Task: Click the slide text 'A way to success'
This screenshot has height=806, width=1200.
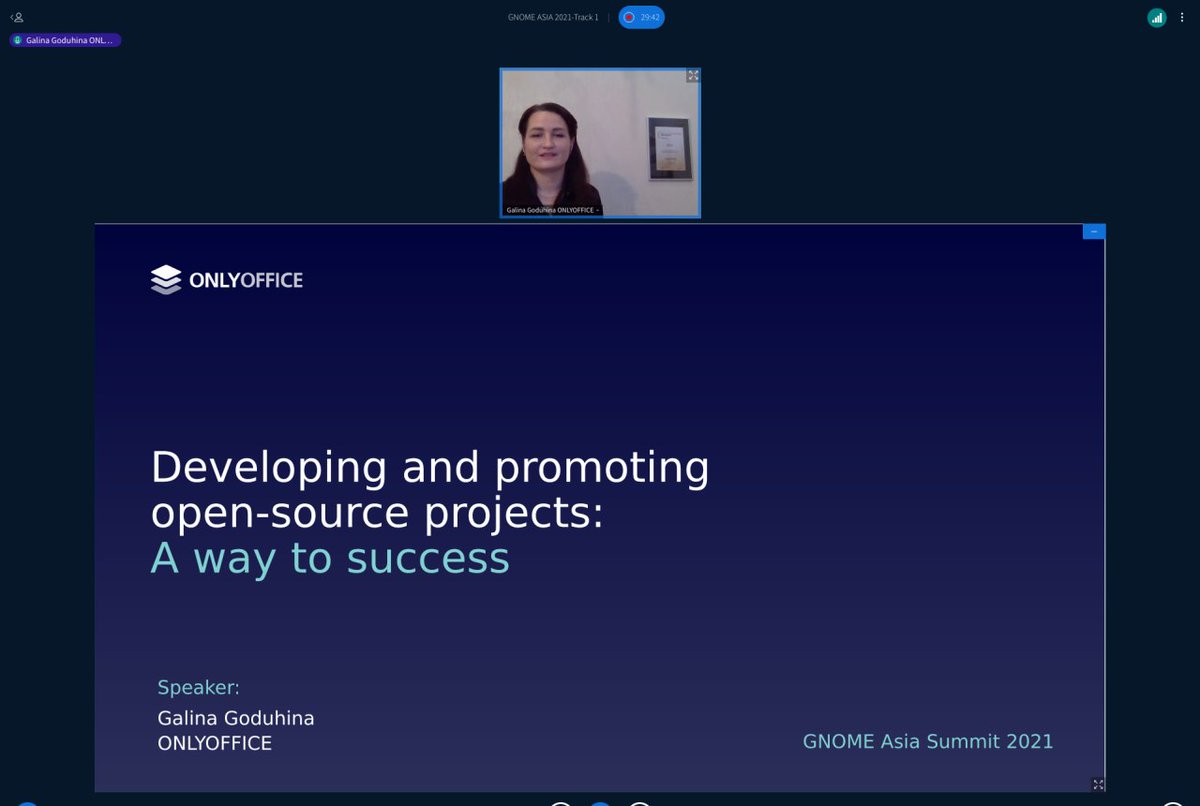Action: point(330,559)
